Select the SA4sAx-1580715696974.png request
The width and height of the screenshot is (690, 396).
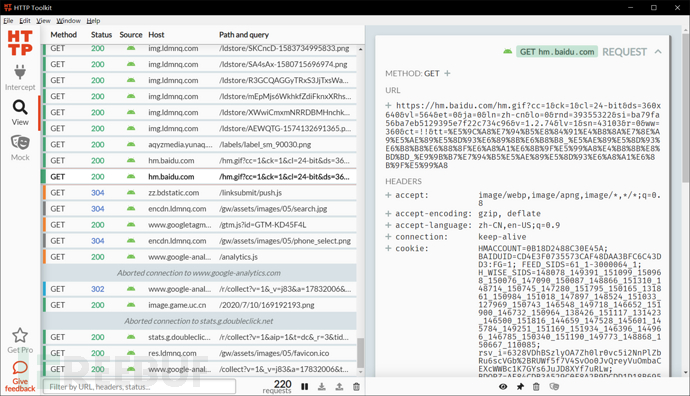coord(200,64)
